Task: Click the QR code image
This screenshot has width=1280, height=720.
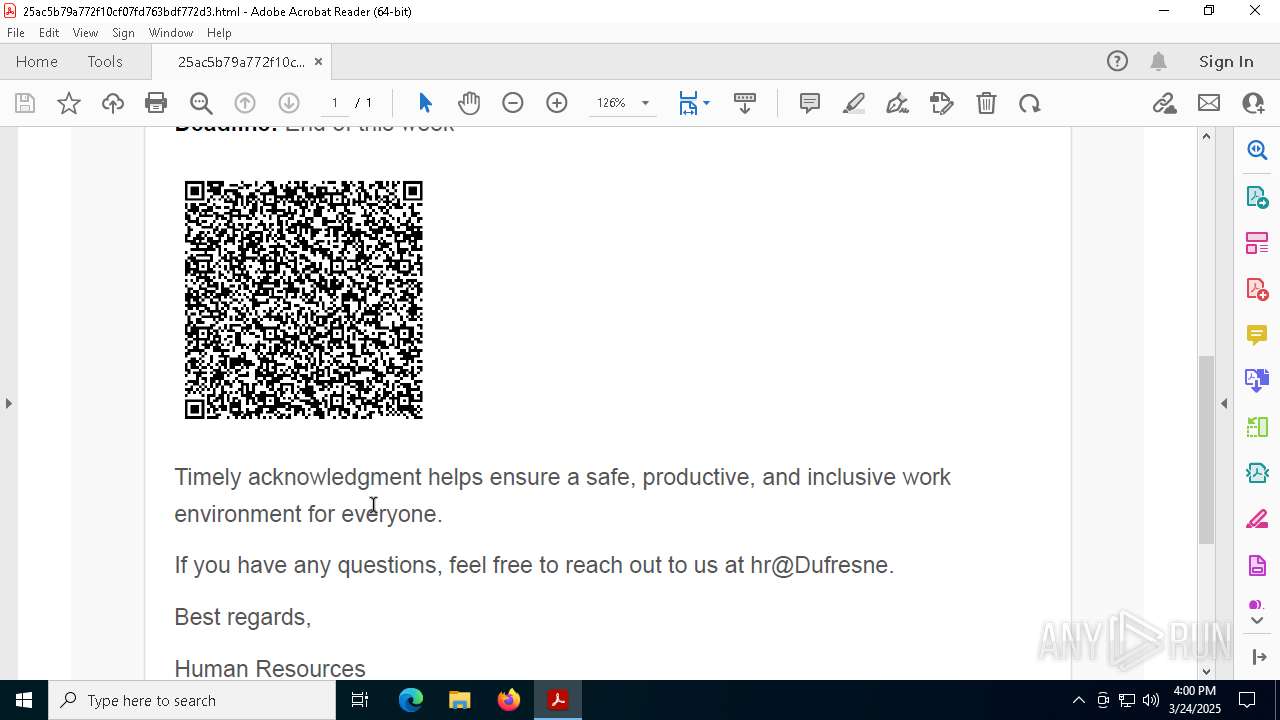Action: pos(304,300)
